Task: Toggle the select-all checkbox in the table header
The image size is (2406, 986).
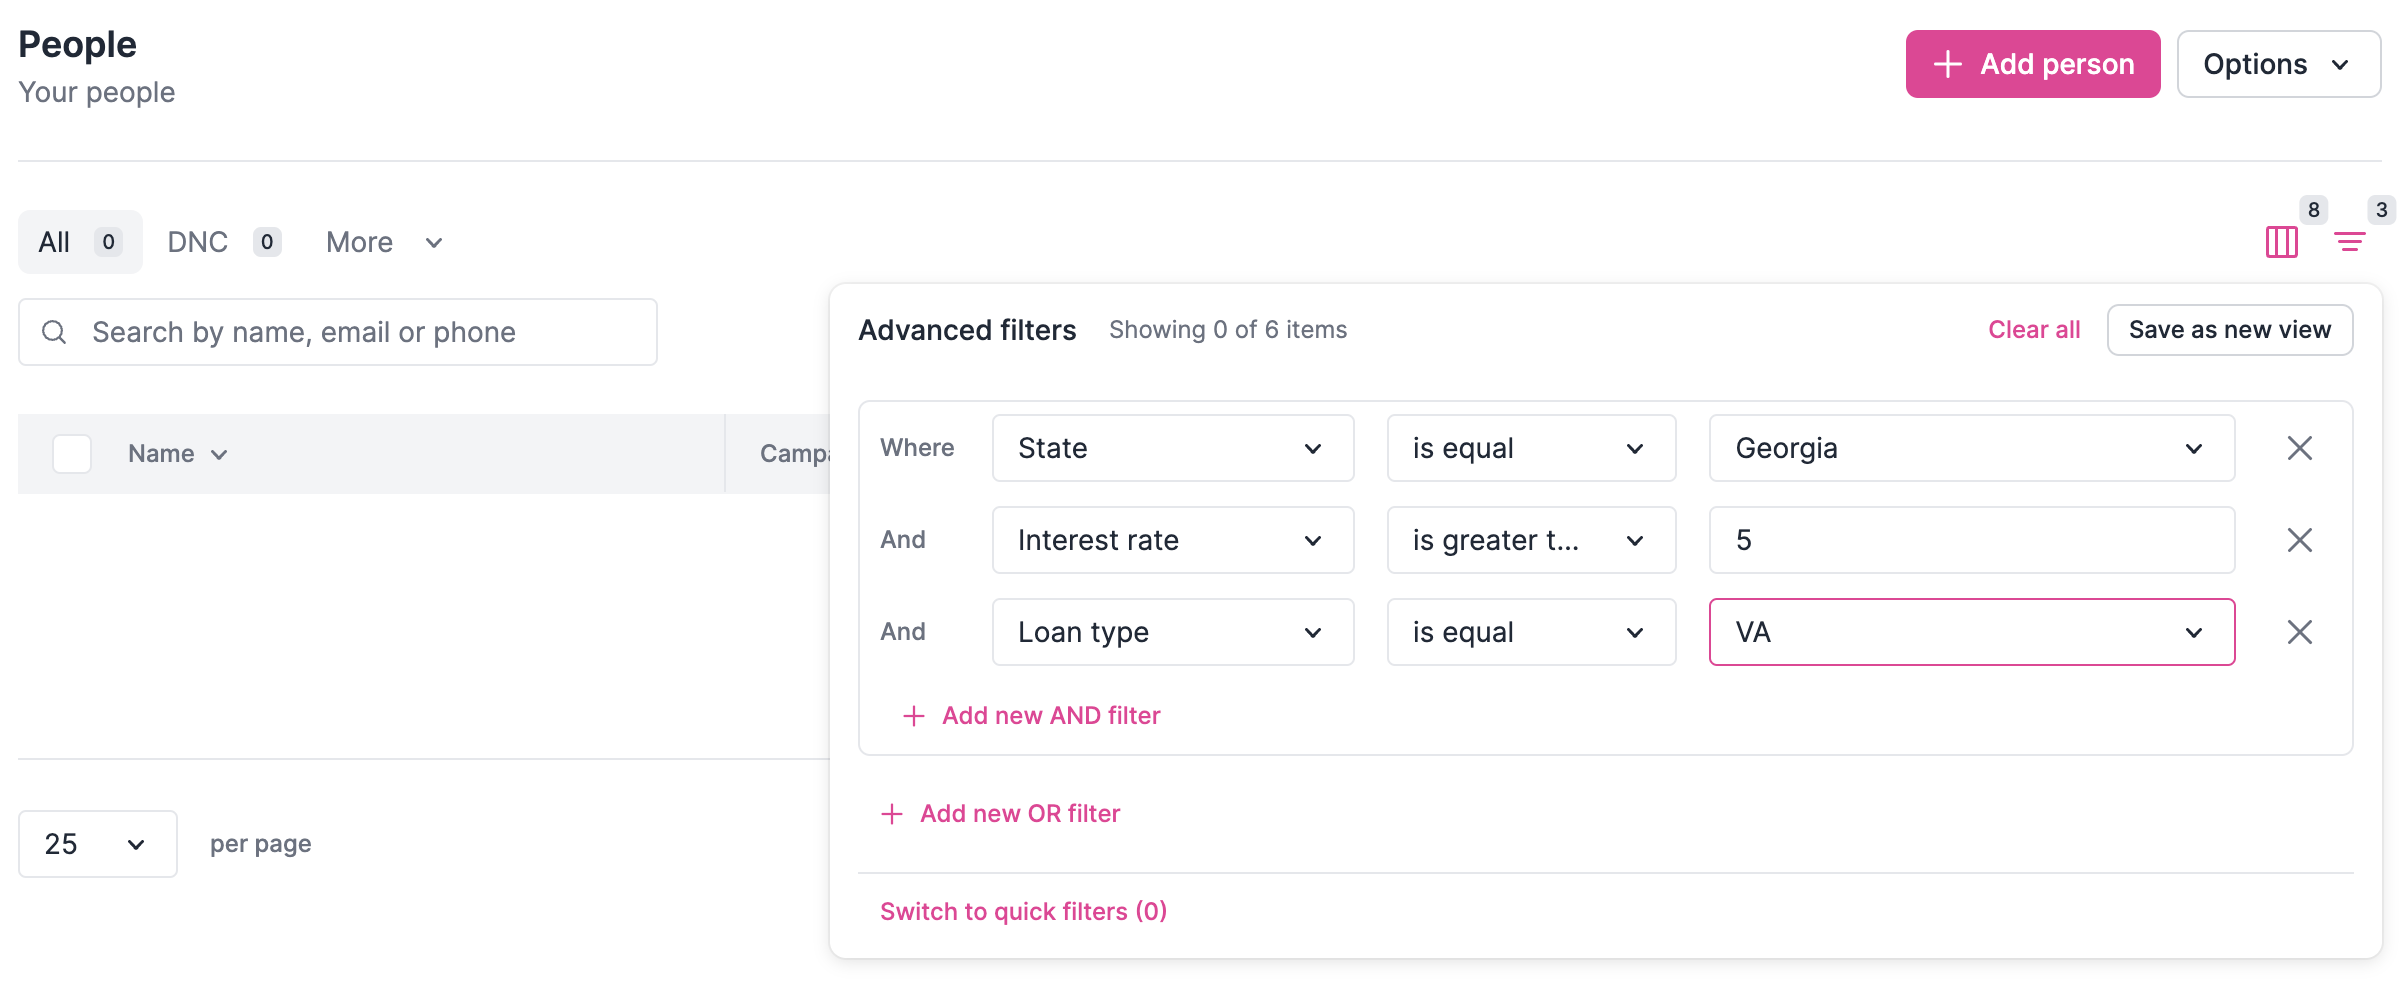Action: 71,453
